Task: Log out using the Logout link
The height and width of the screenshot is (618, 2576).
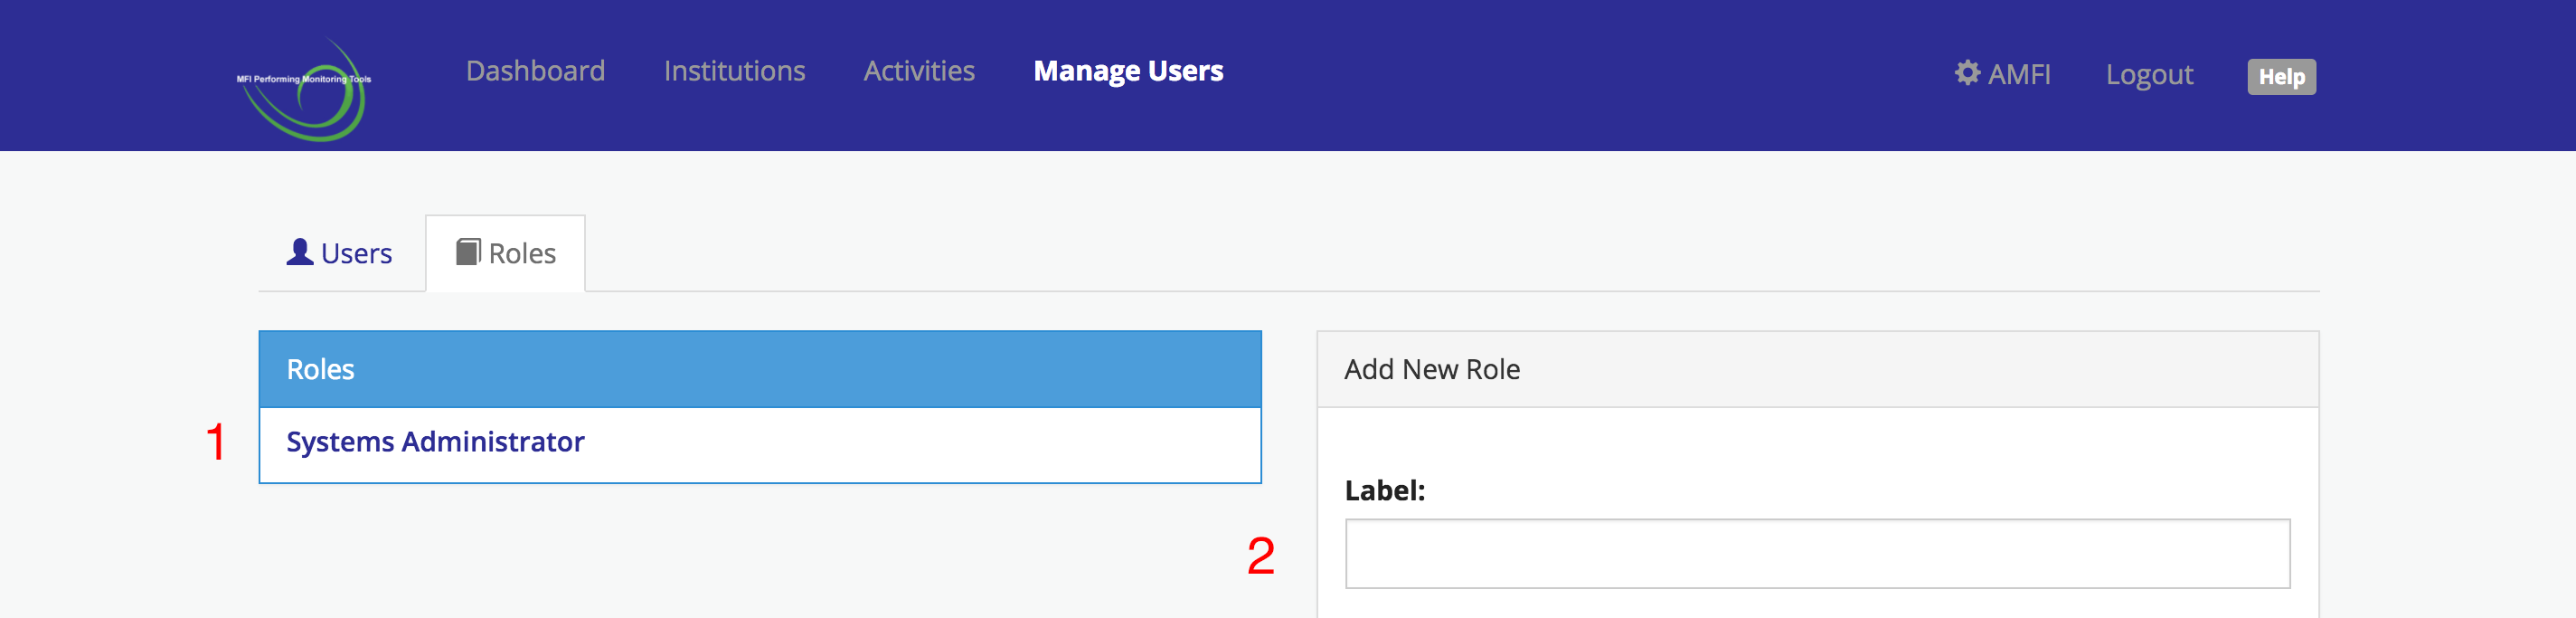Action: pos(2149,74)
